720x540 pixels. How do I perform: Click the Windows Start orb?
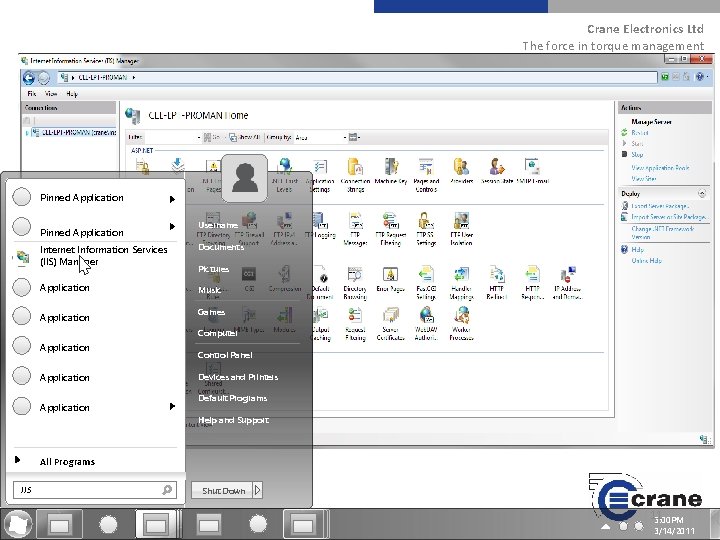tap(17, 524)
